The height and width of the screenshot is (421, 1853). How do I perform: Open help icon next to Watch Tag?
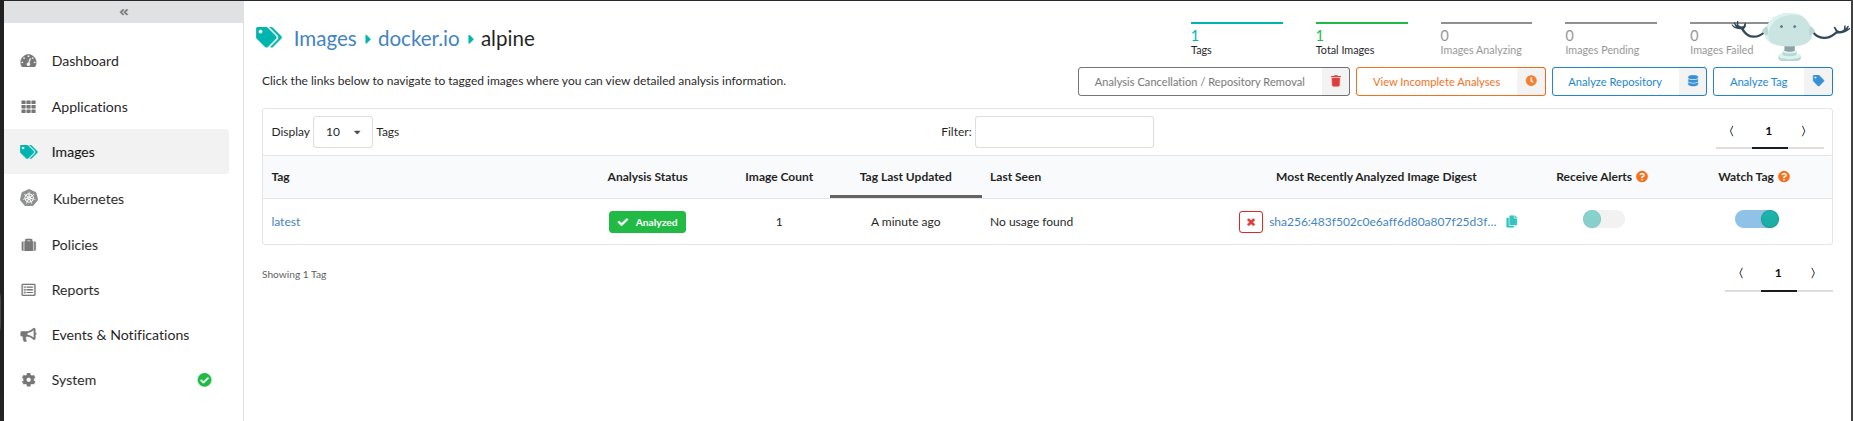[1784, 177]
